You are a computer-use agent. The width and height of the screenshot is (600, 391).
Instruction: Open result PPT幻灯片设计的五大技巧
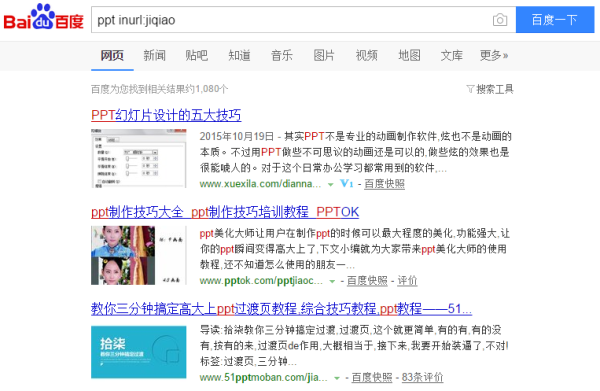tap(166, 115)
